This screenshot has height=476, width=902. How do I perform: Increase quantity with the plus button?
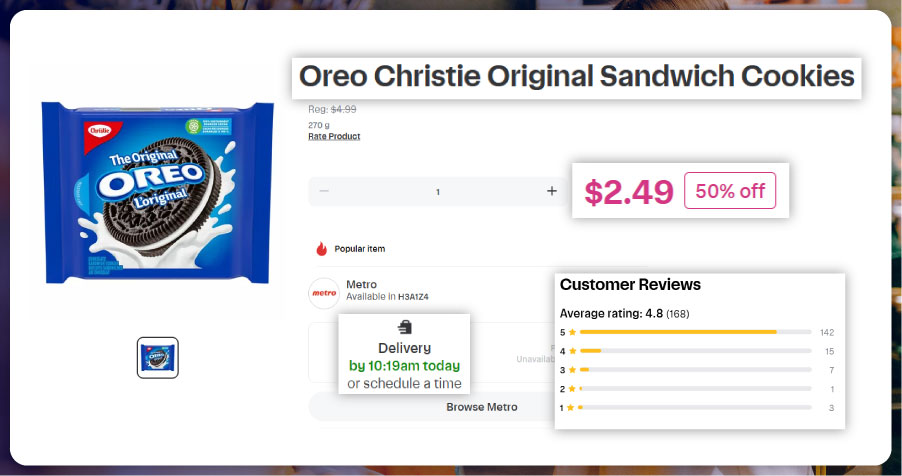pos(551,191)
